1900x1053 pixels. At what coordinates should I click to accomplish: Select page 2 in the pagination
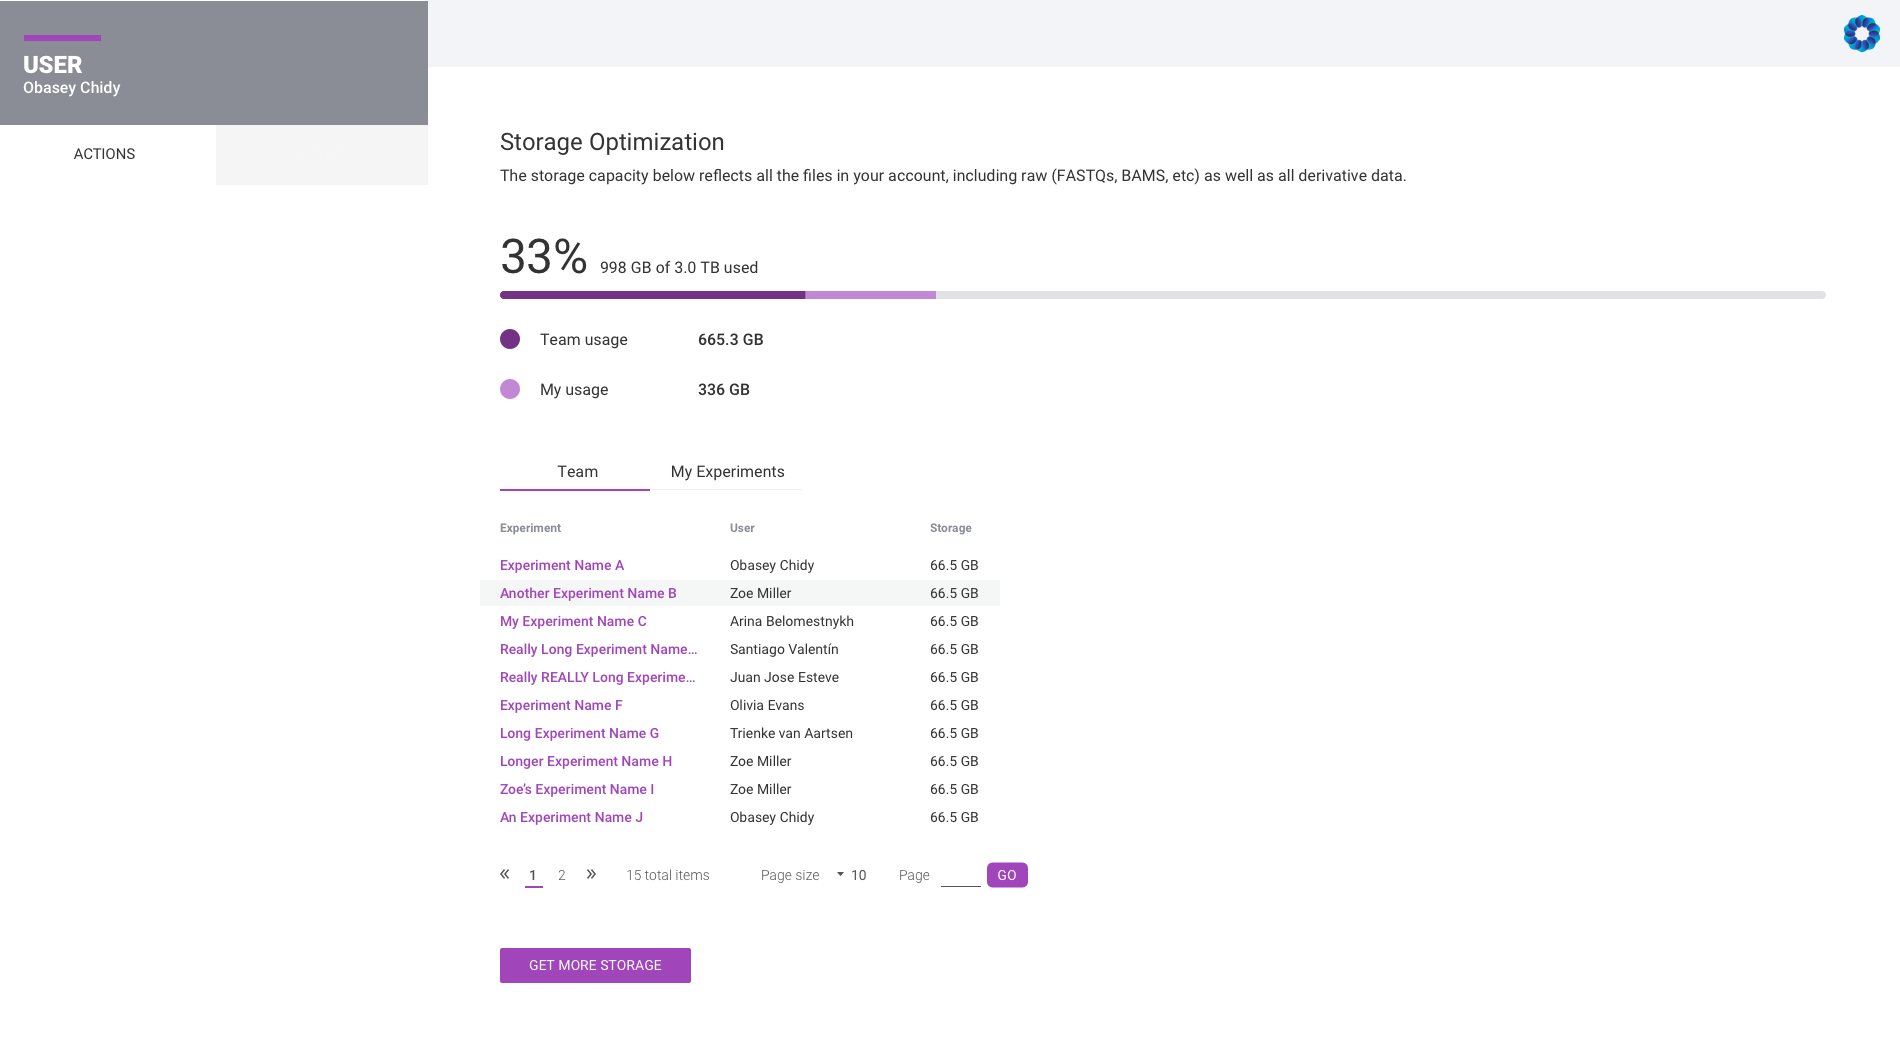[561, 874]
